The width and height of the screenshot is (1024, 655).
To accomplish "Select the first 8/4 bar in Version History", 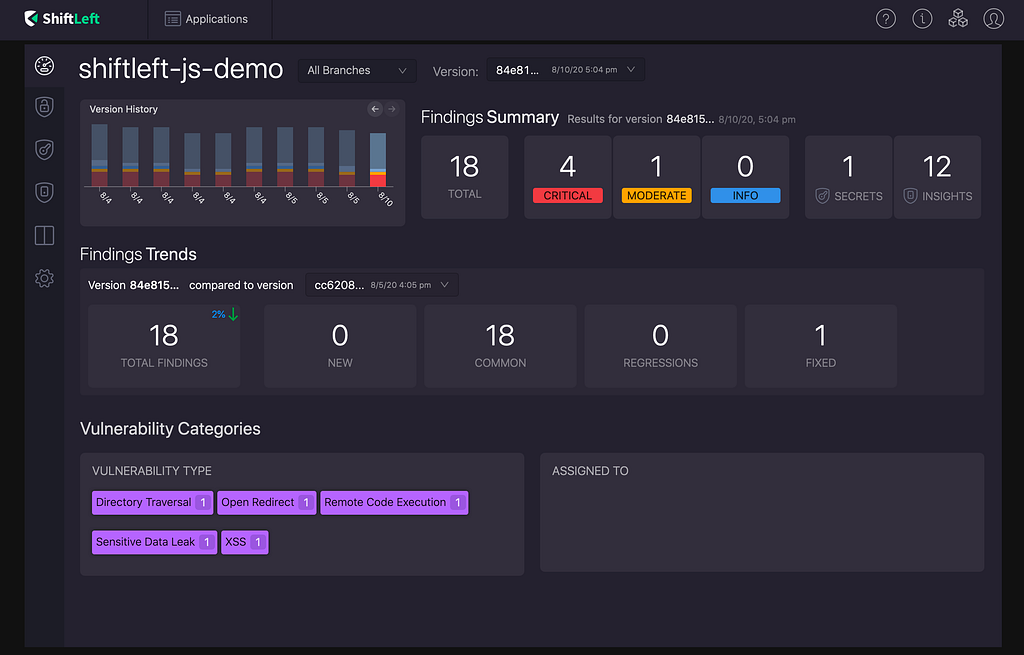I will tap(99, 155).
